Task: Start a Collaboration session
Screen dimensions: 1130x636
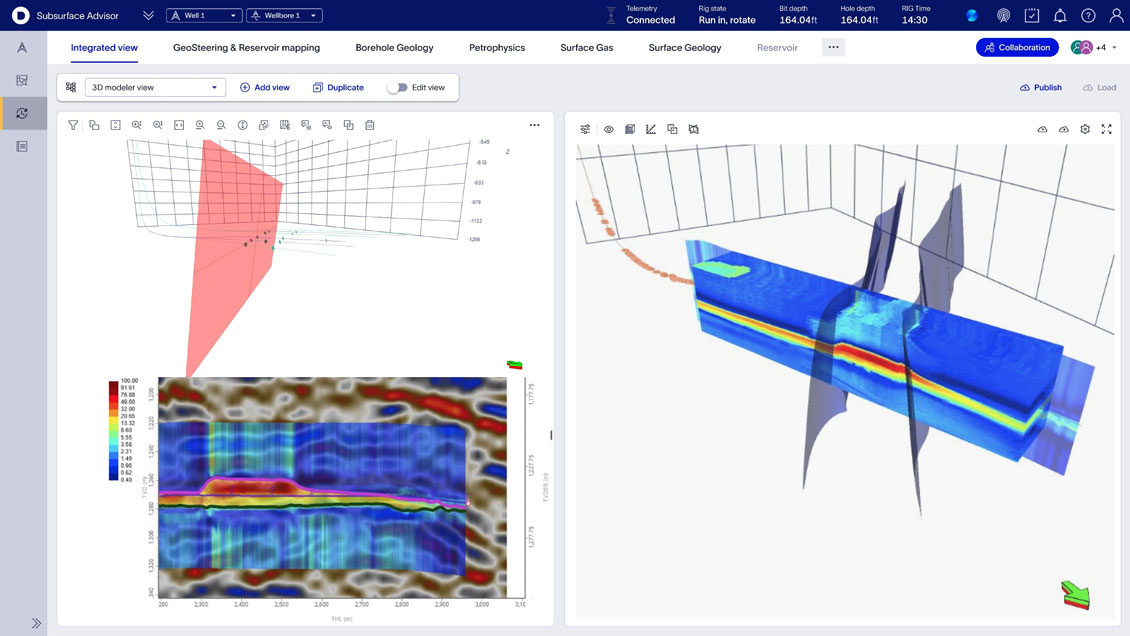Action: click(1017, 47)
